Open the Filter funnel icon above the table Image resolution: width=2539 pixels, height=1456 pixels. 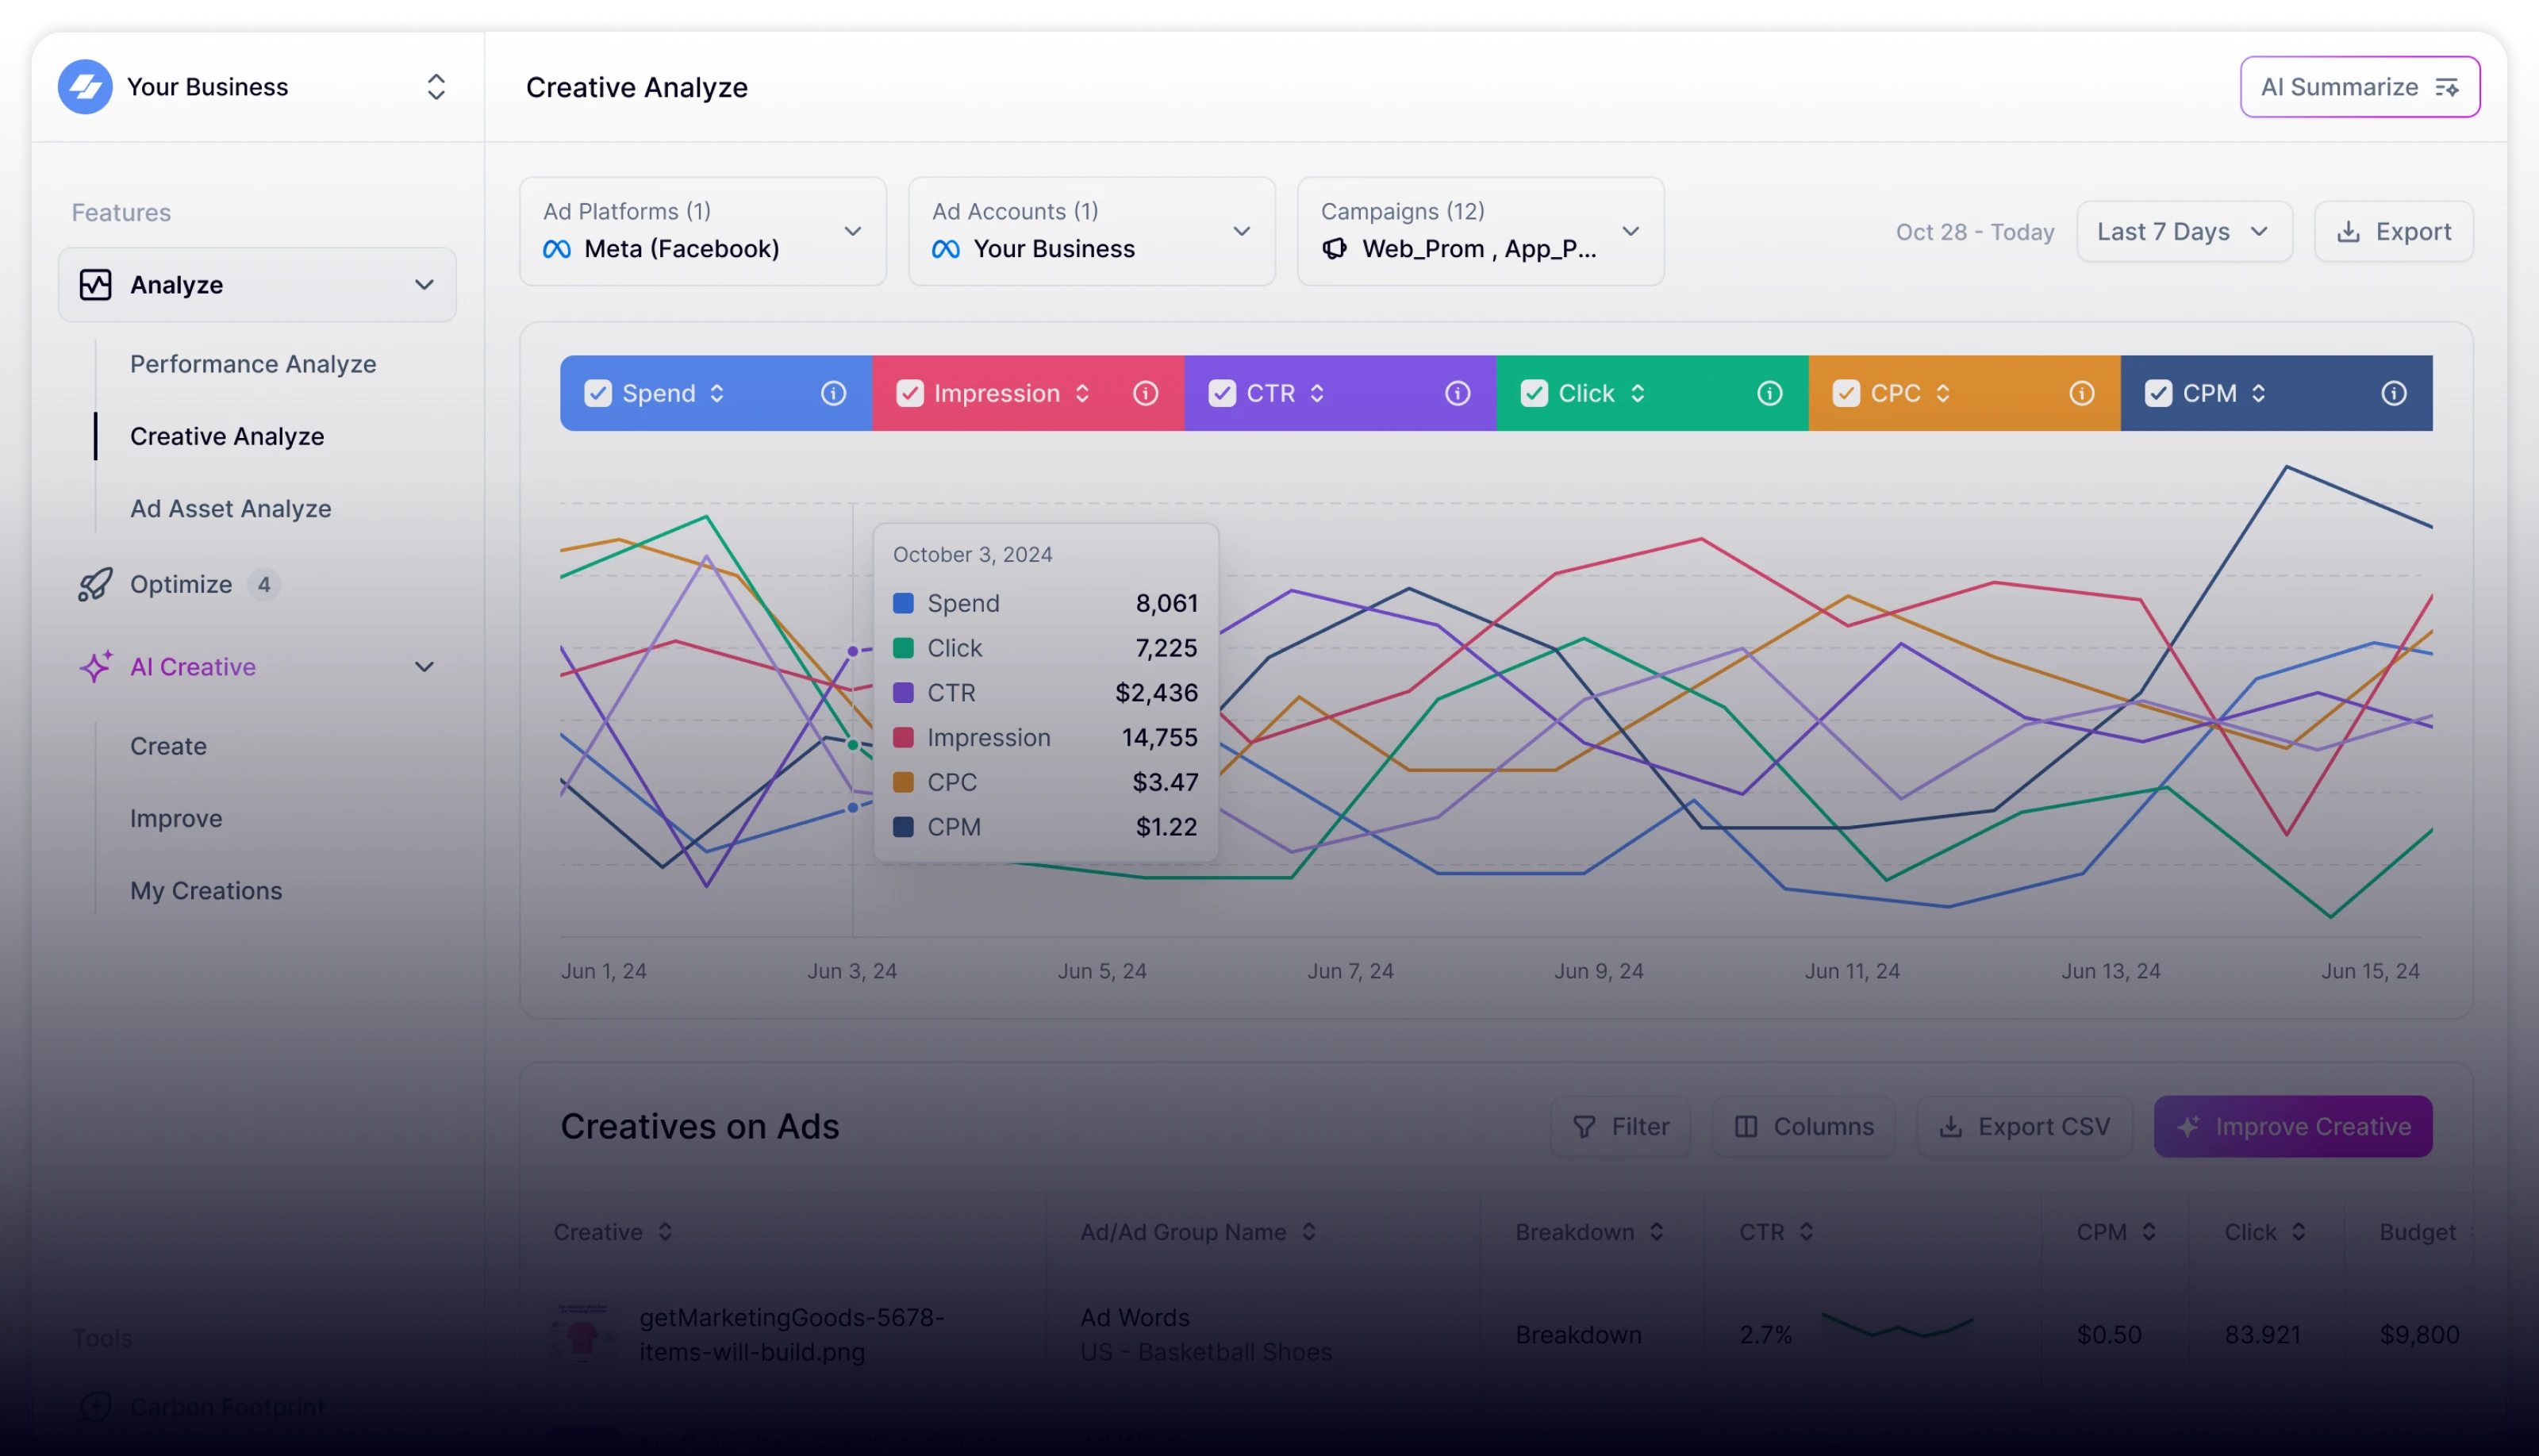click(x=1586, y=1126)
